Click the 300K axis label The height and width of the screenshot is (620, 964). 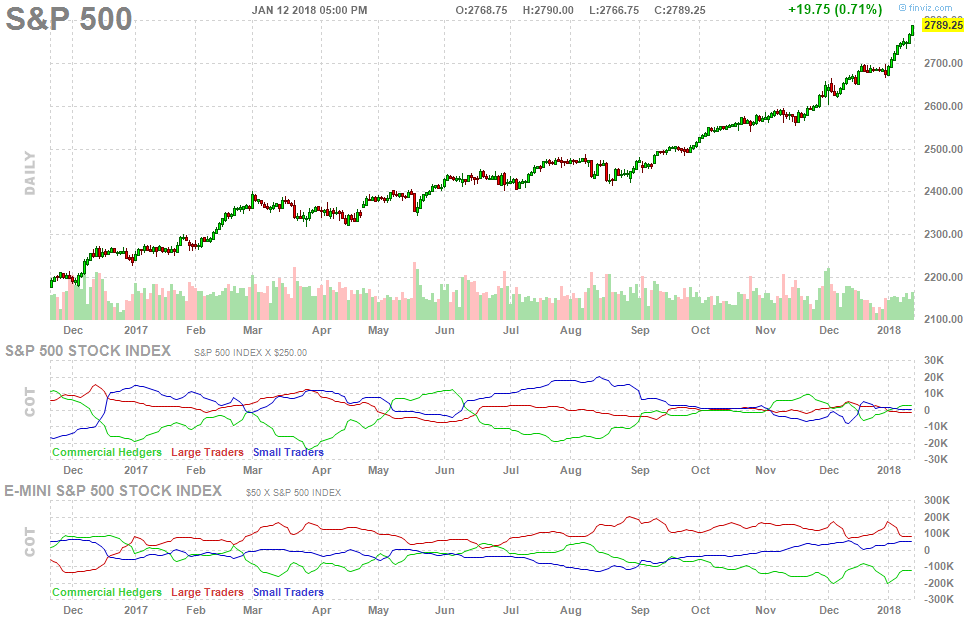[x=937, y=501]
